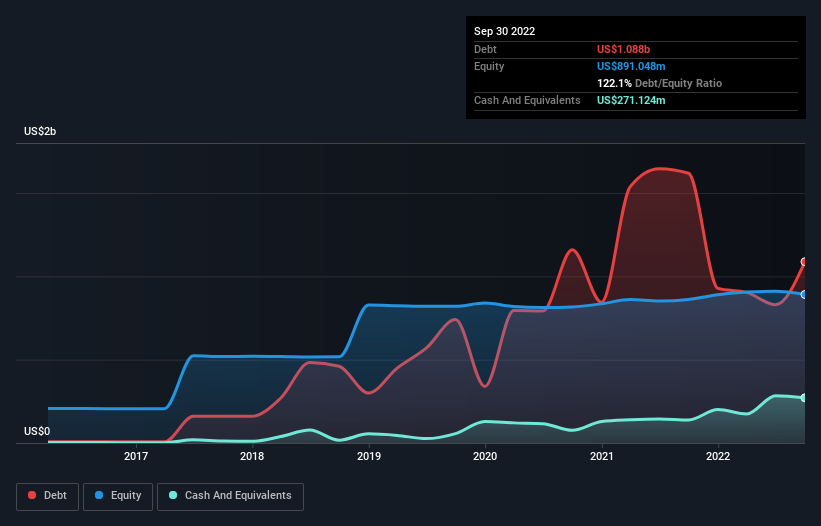Click the 2022 x-axis label
The height and width of the screenshot is (526, 821).
[x=718, y=456]
